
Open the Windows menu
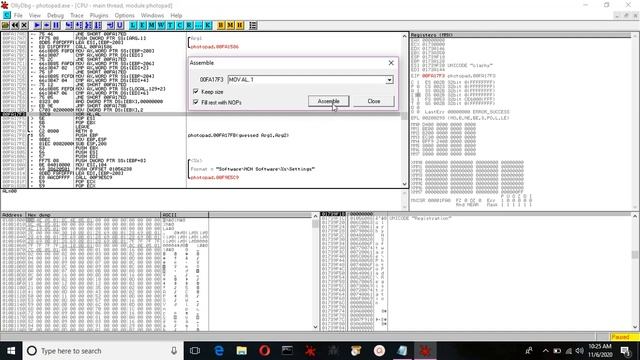152,15
